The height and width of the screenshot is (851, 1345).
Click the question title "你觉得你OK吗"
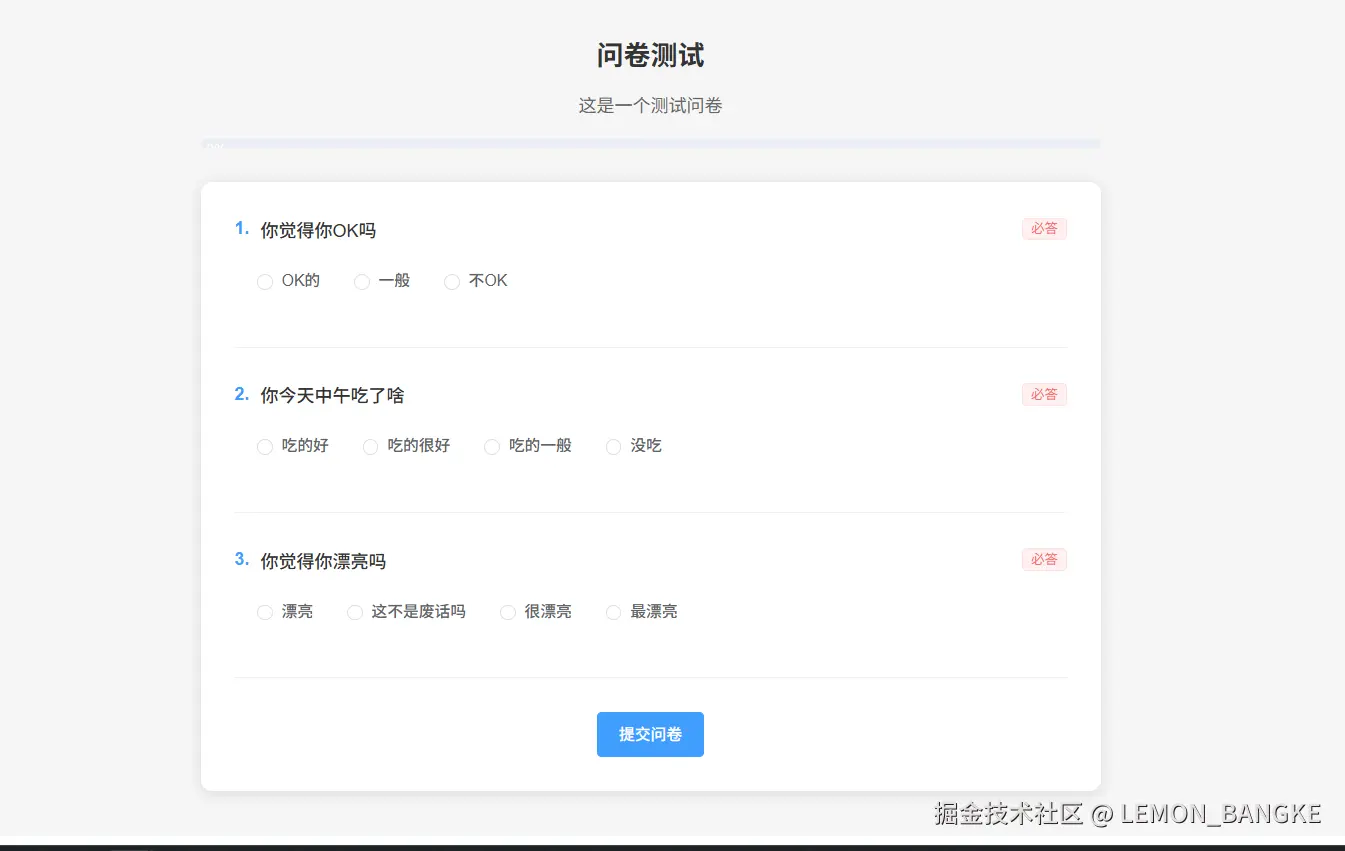coord(318,230)
